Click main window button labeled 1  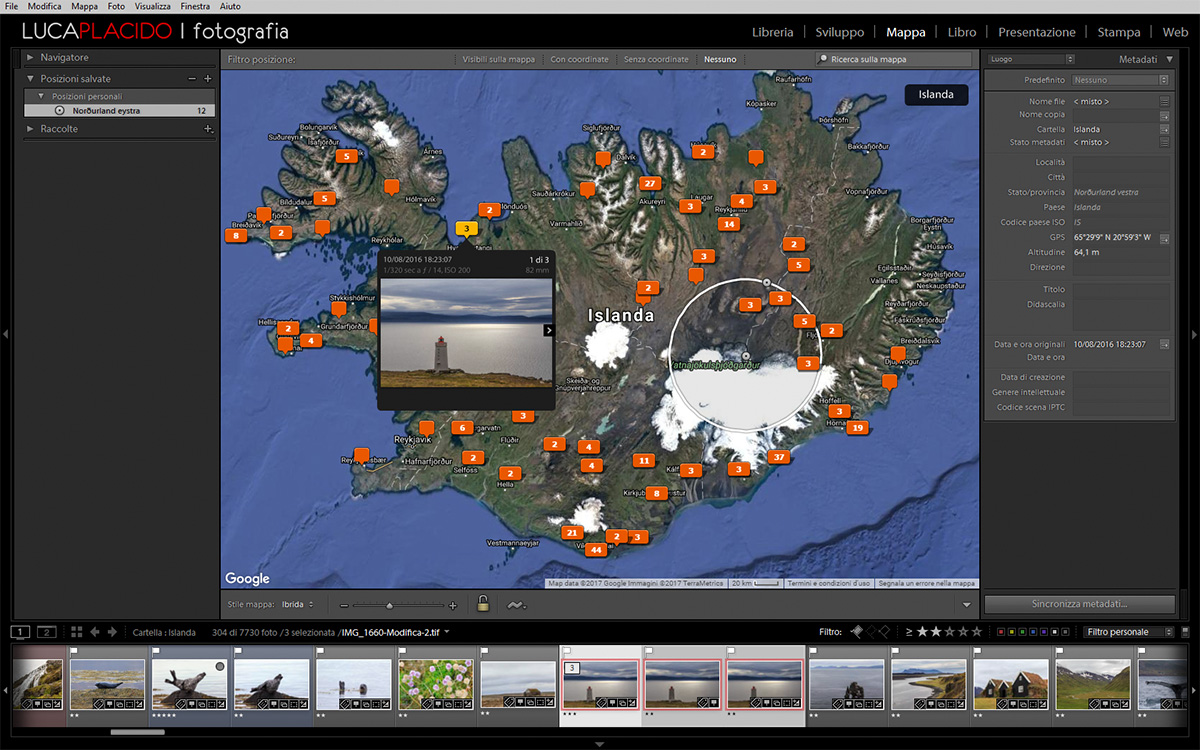[x=22, y=632]
